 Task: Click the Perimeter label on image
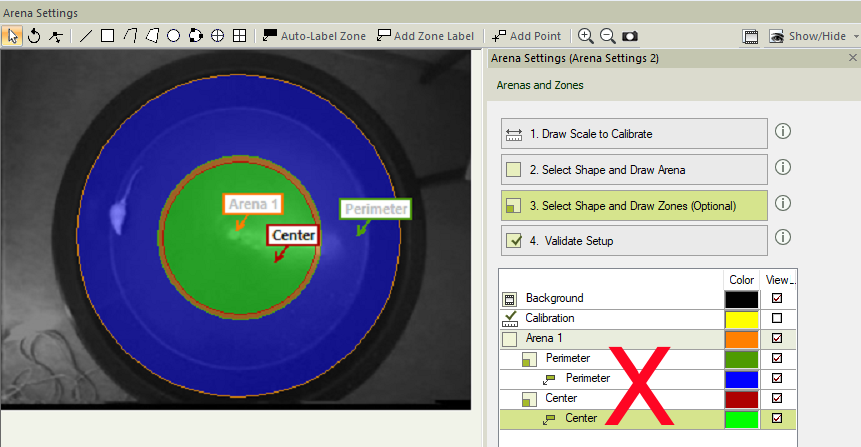[376, 209]
